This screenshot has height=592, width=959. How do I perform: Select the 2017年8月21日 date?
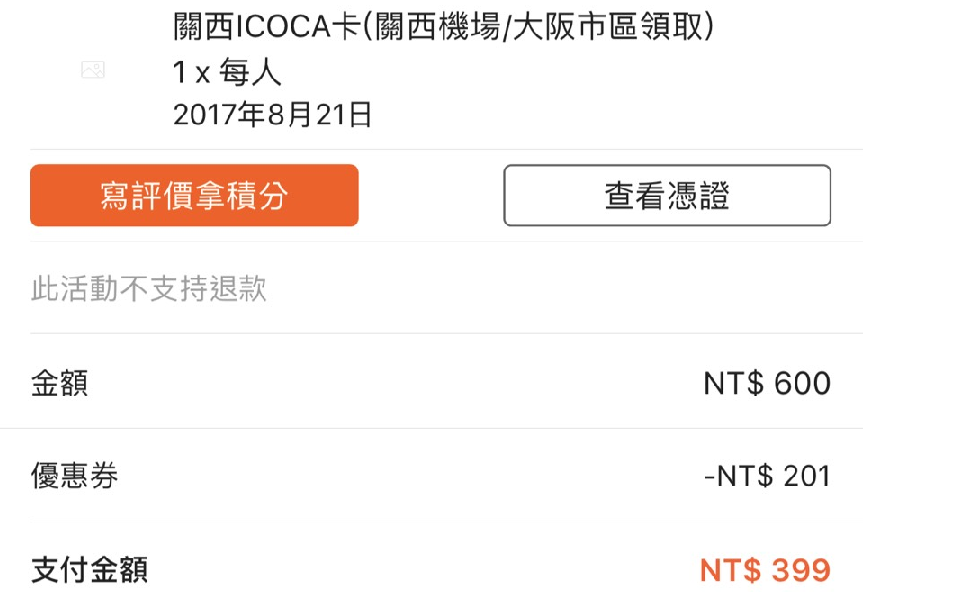tap(272, 114)
